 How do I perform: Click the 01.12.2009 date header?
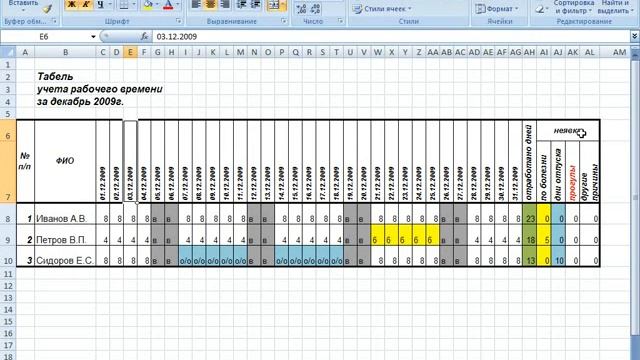tap(103, 161)
